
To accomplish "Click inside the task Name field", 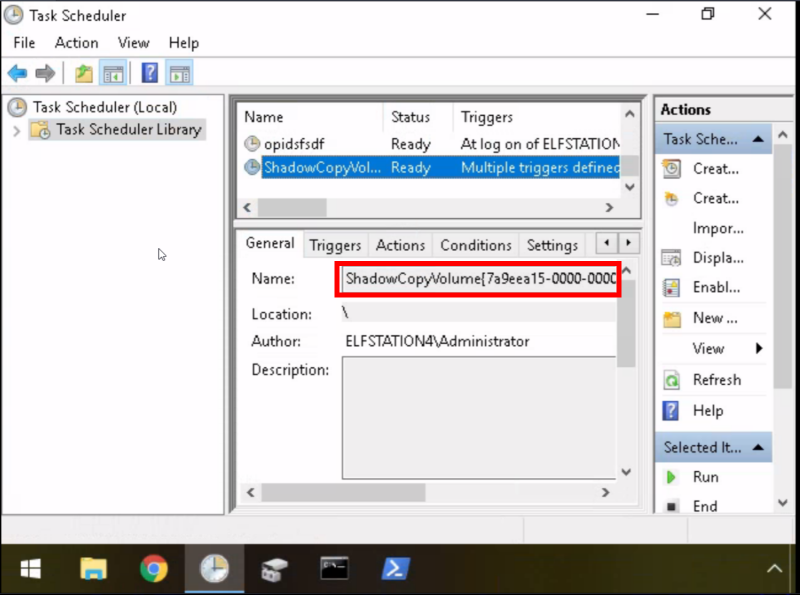I will (x=478, y=279).
